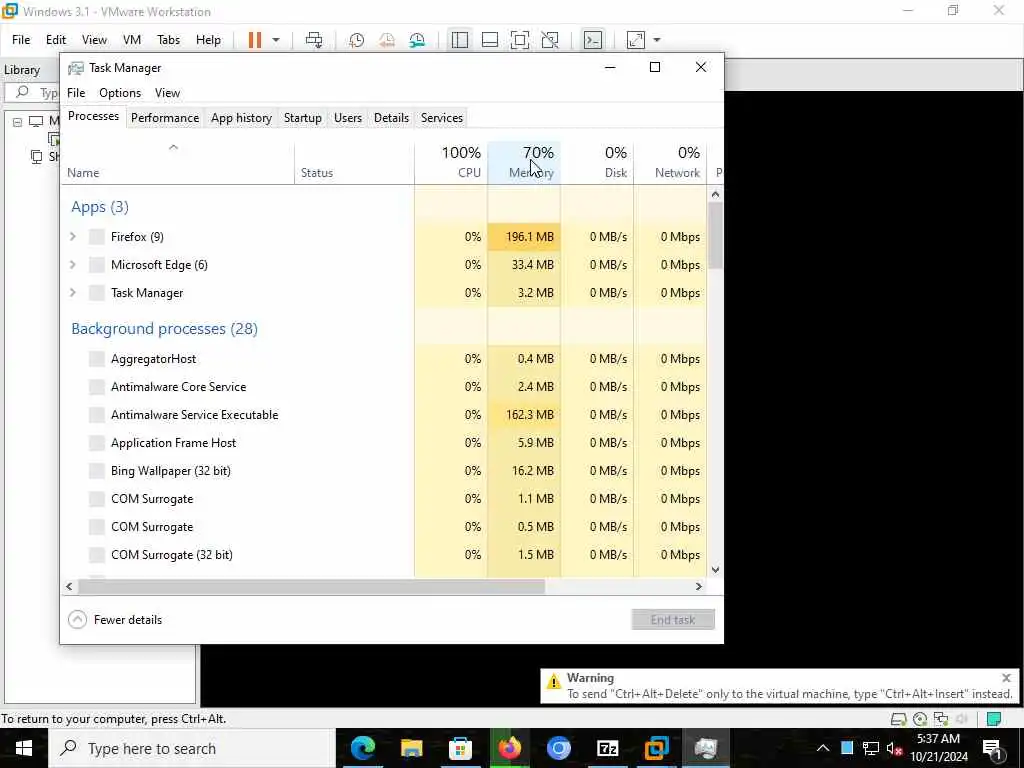Image resolution: width=1024 pixels, height=768 pixels.
Task: Toggle the library sidebar view icon in VMware toolbar
Action: [x=460, y=40]
